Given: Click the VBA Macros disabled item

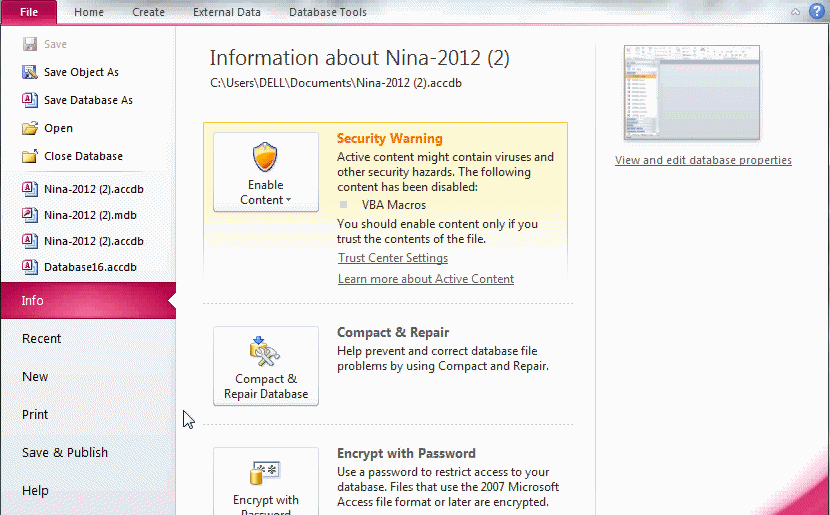Looking at the screenshot, I should pyautogui.click(x=394, y=205).
